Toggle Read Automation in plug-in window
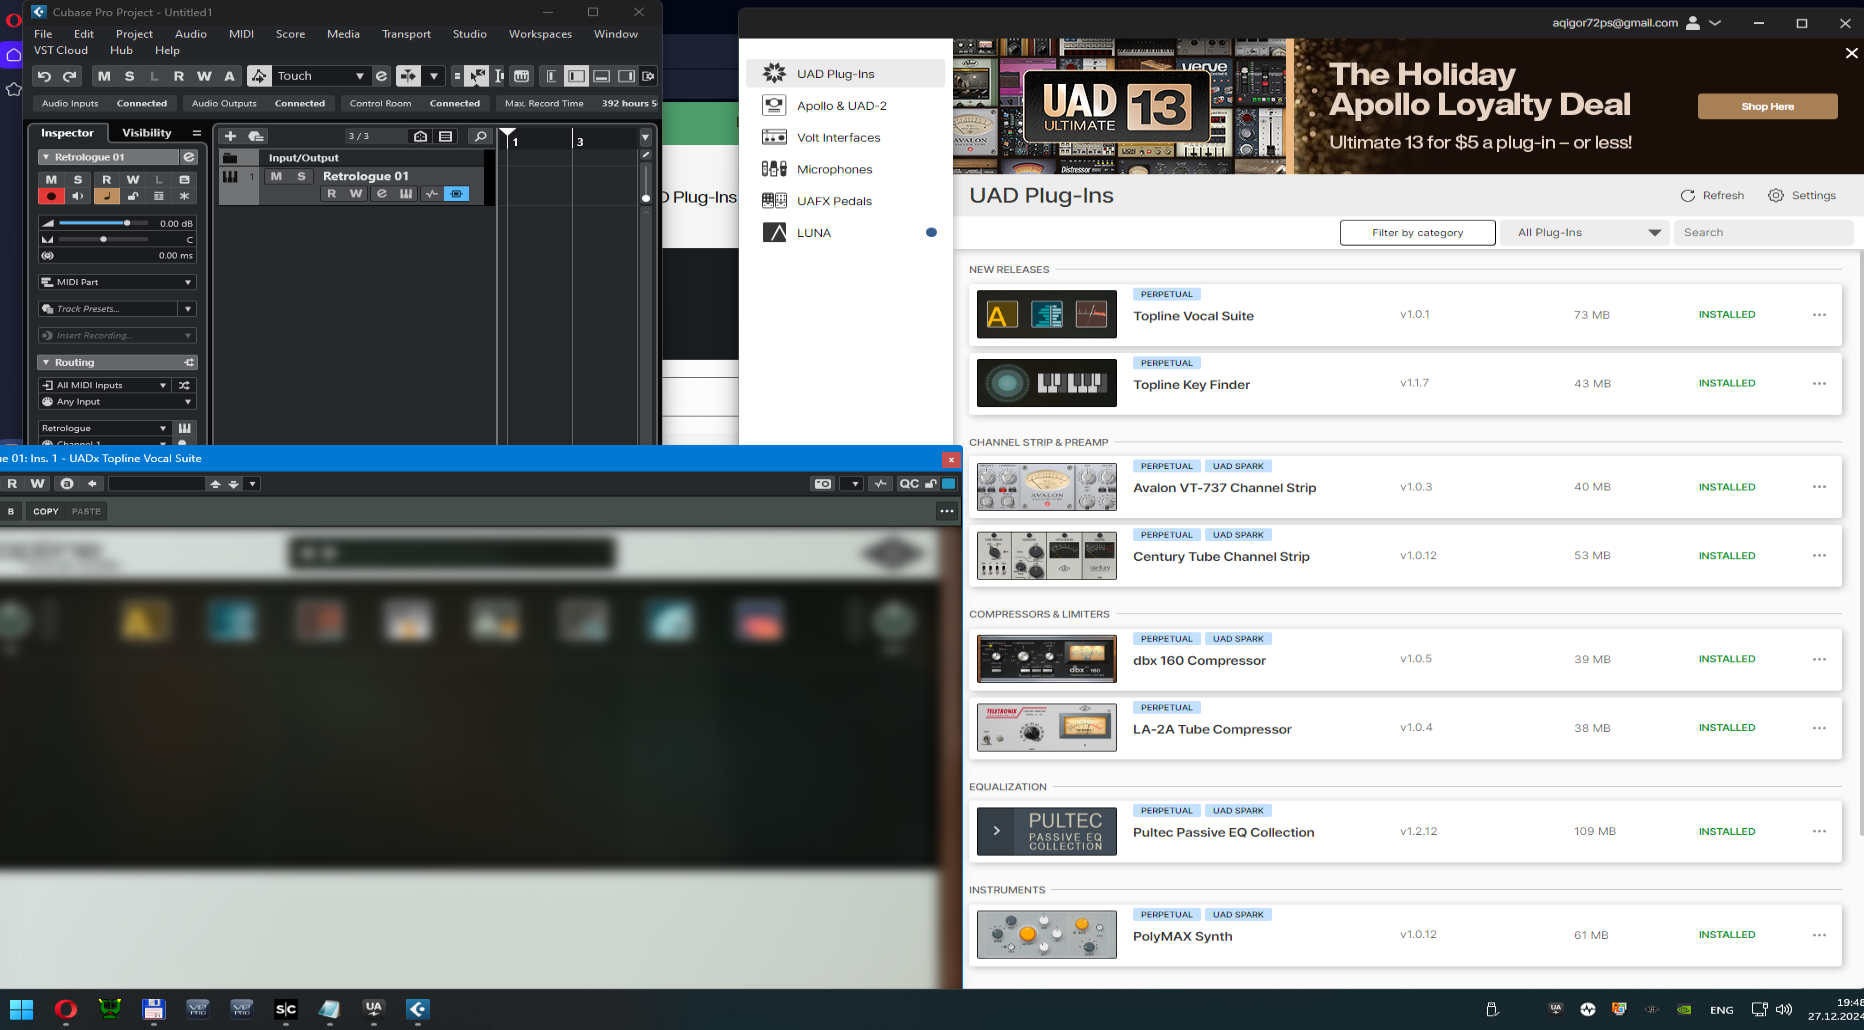The image size is (1864, 1030). pos(12,484)
